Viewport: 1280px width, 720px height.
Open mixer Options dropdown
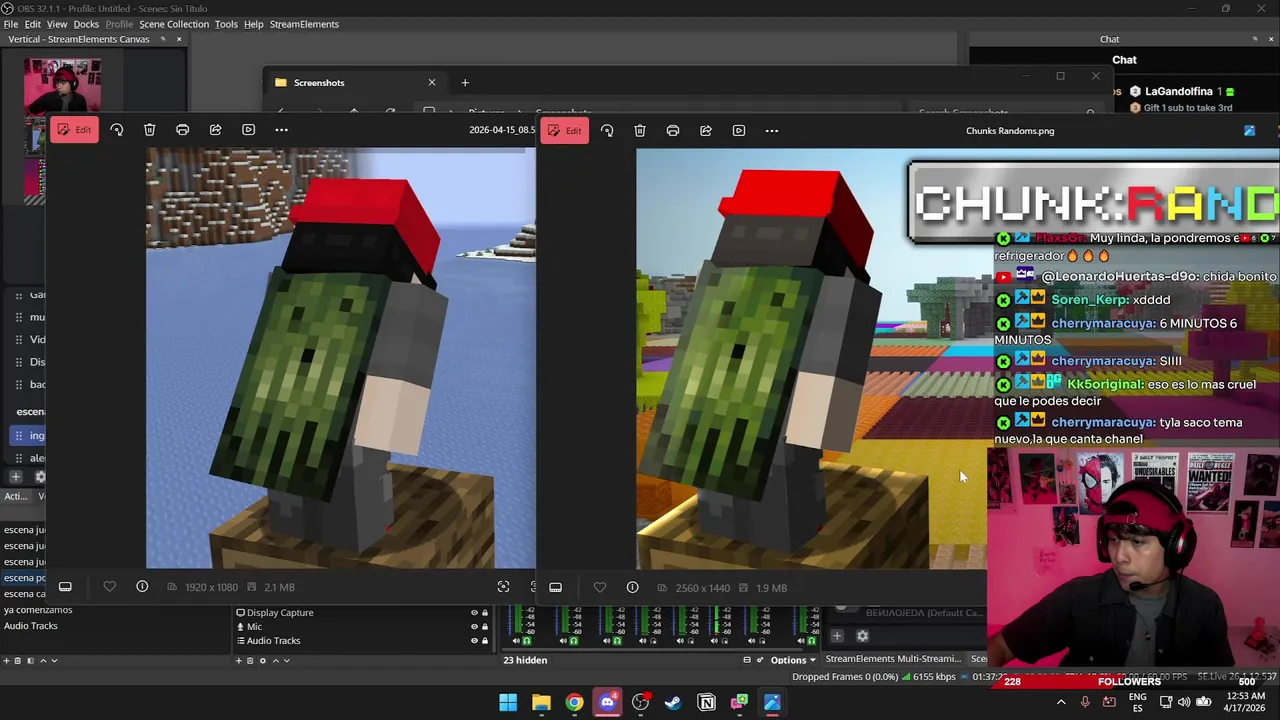point(793,660)
